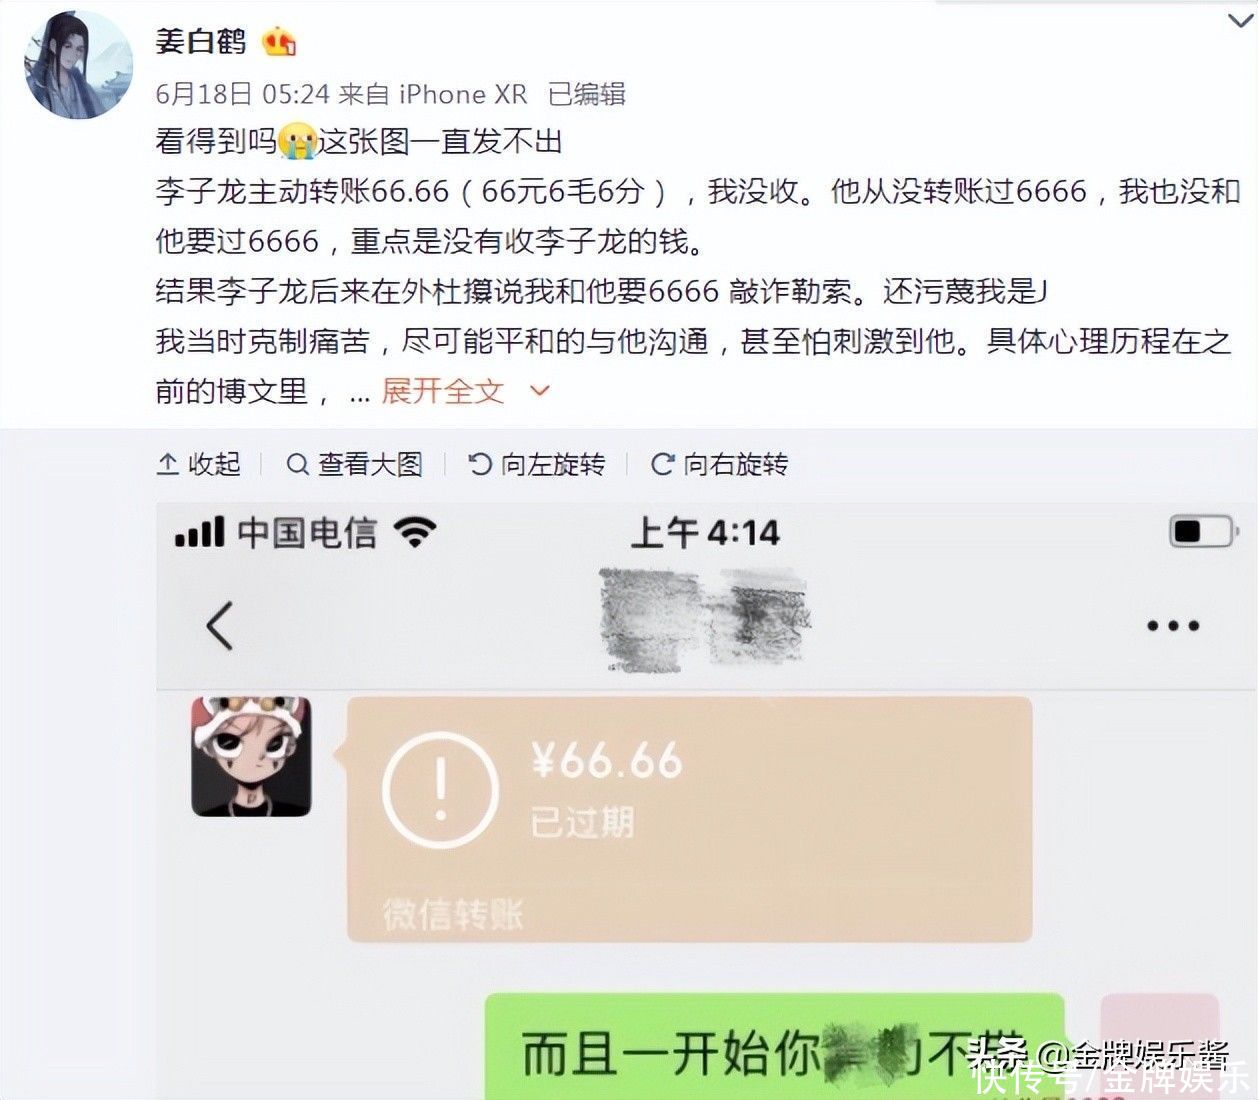Rotate image right with 向右旋转
The height and width of the screenshot is (1100, 1258).
[x=719, y=464]
